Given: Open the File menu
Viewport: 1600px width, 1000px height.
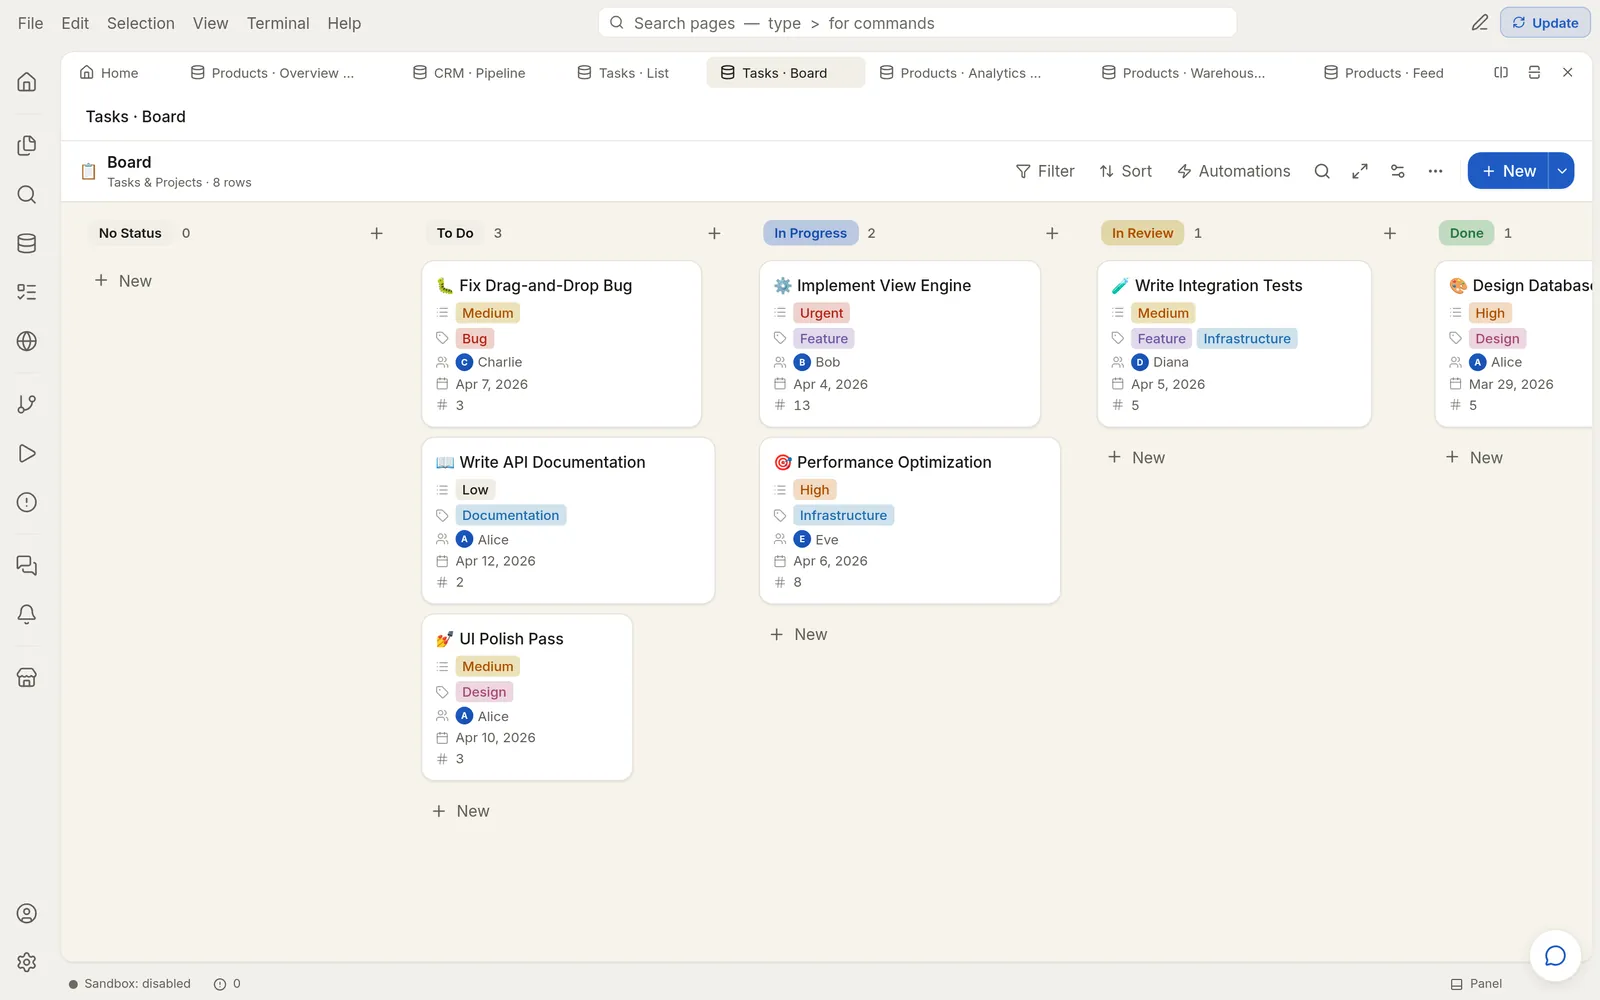Looking at the screenshot, I should pos(31,23).
